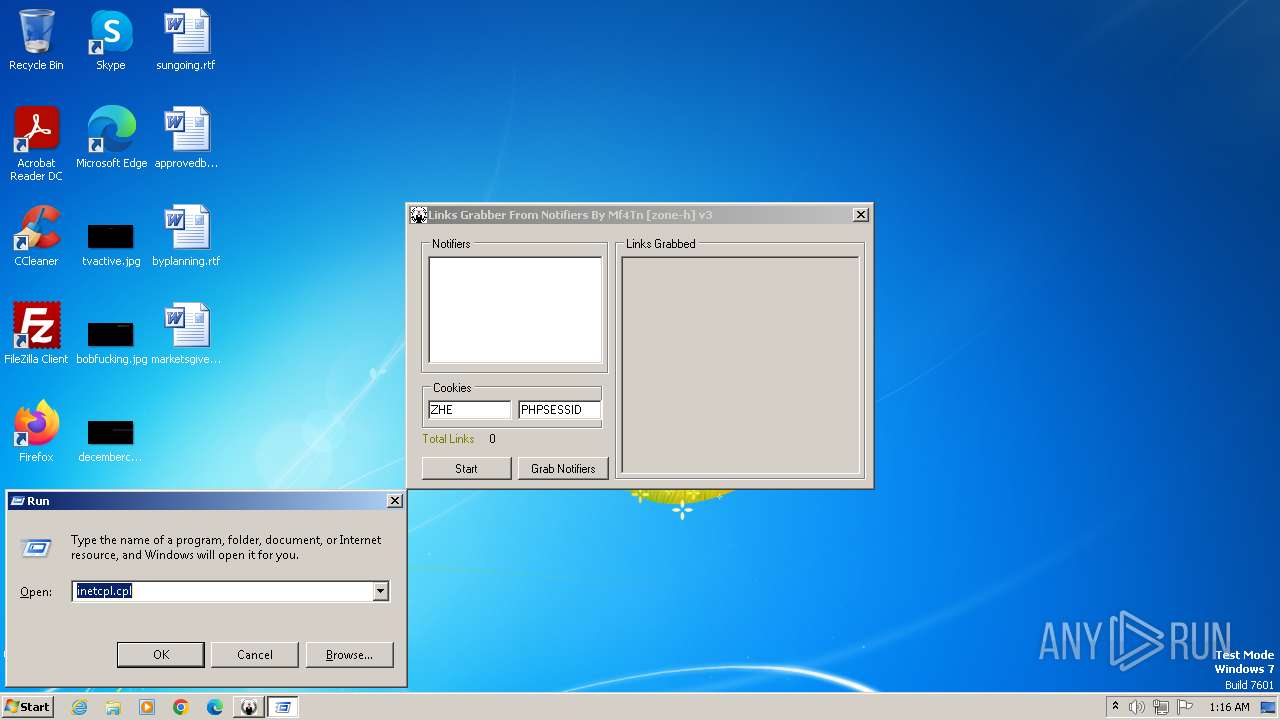1280x720 pixels.
Task: Select the byplanning.rtf document icon
Action: pos(186,236)
